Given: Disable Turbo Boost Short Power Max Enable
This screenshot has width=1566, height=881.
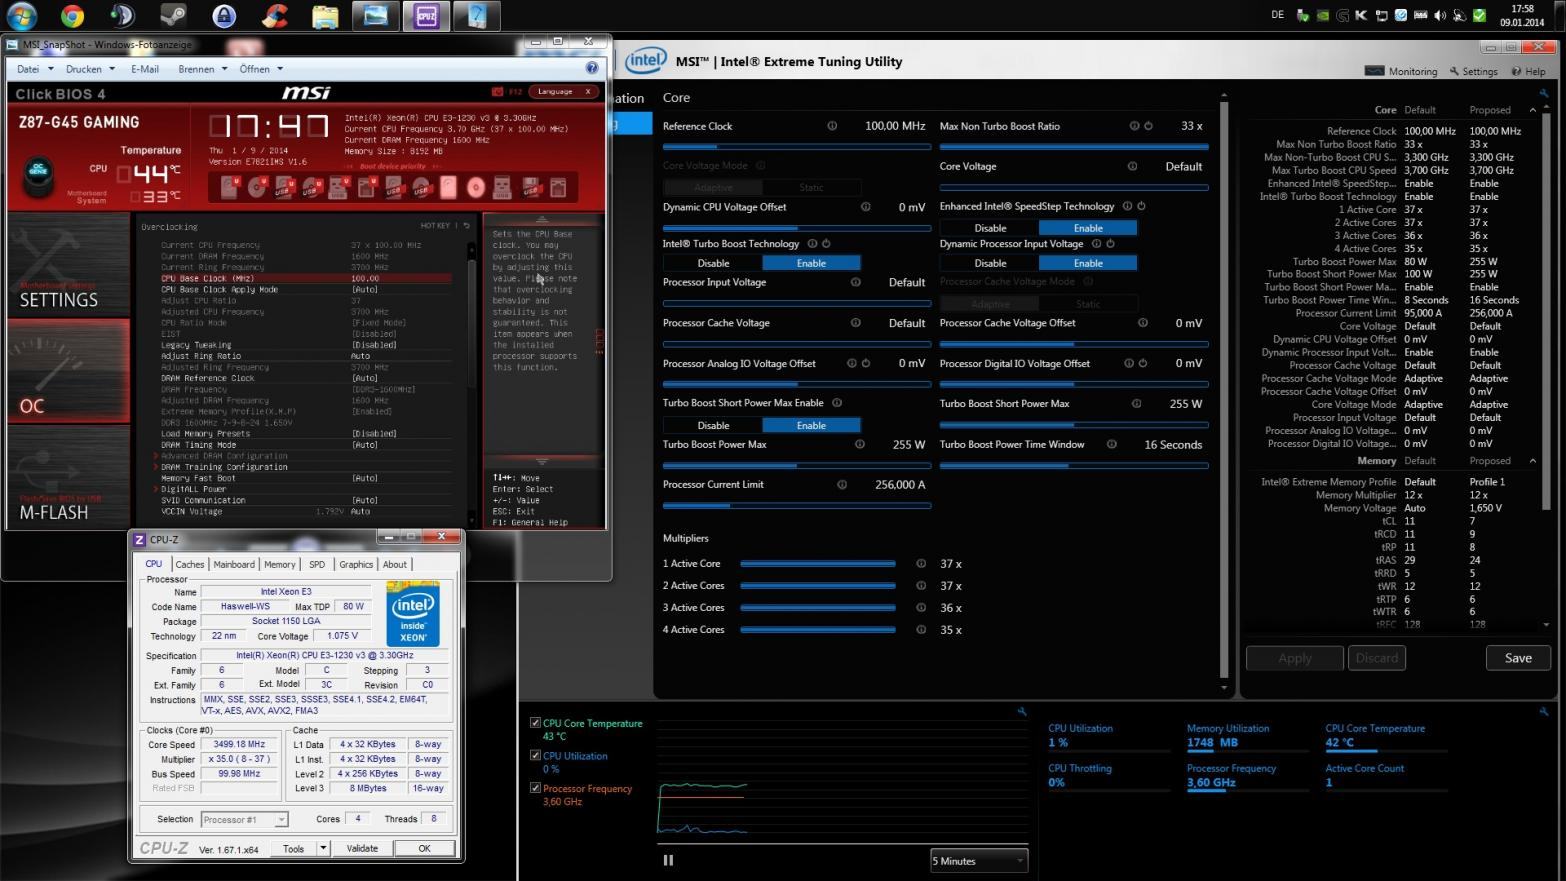Looking at the screenshot, I should pos(713,425).
